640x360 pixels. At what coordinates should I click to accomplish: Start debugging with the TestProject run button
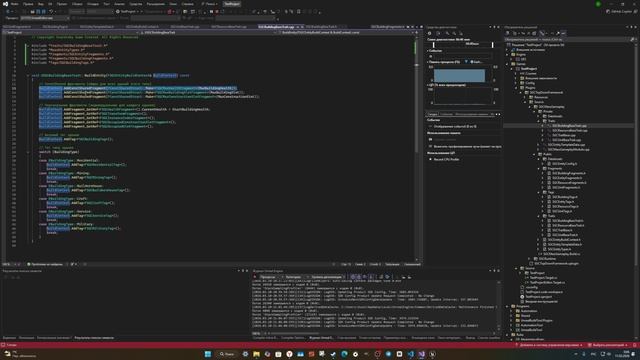click(x=127, y=11)
